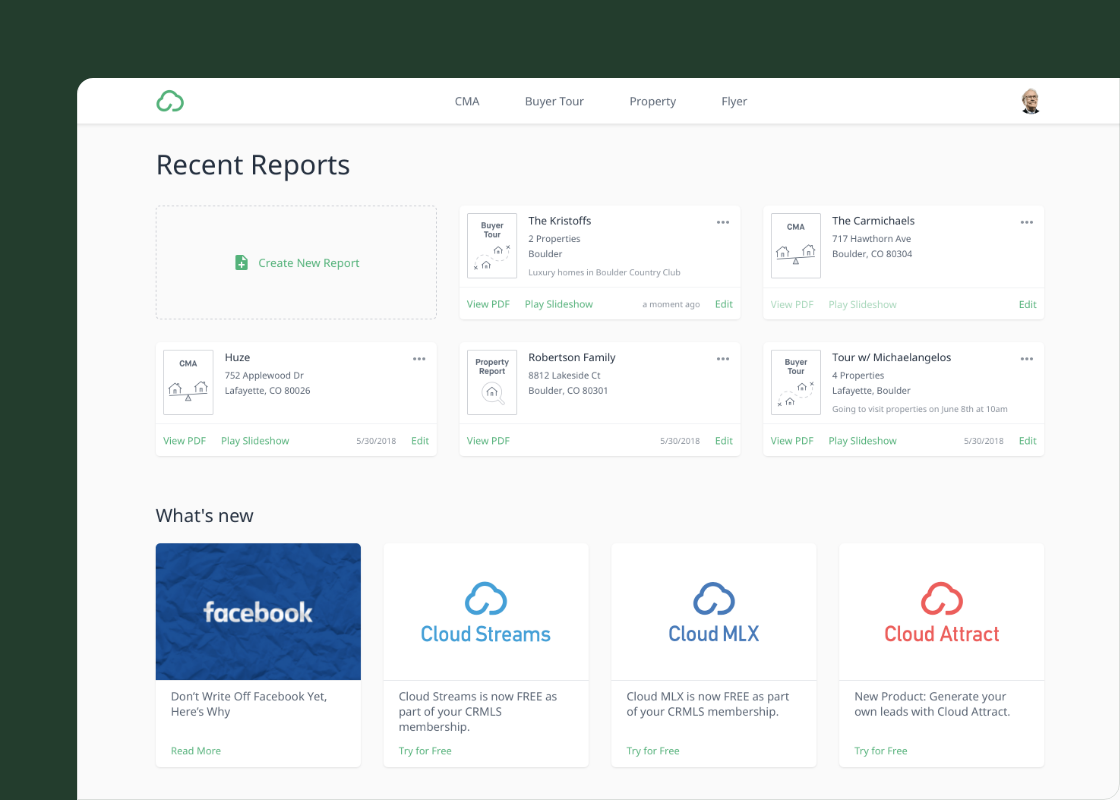
Task: Edit the Robertson Family report
Action: click(724, 441)
